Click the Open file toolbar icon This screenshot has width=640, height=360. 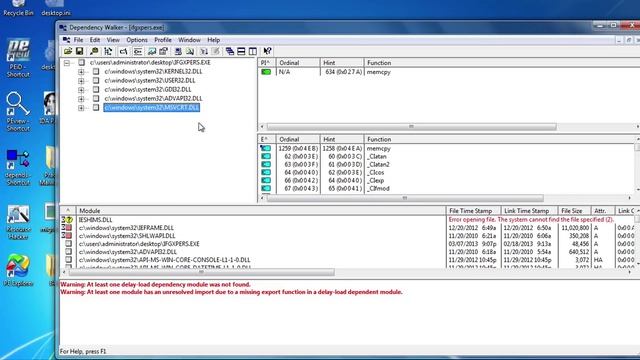[68, 51]
